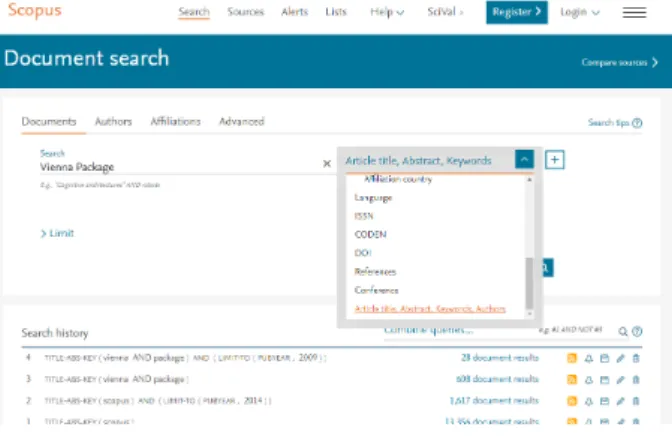Screen dimensions: 672x436
Task: Open the Help dropdown menu
Action: 387,12
